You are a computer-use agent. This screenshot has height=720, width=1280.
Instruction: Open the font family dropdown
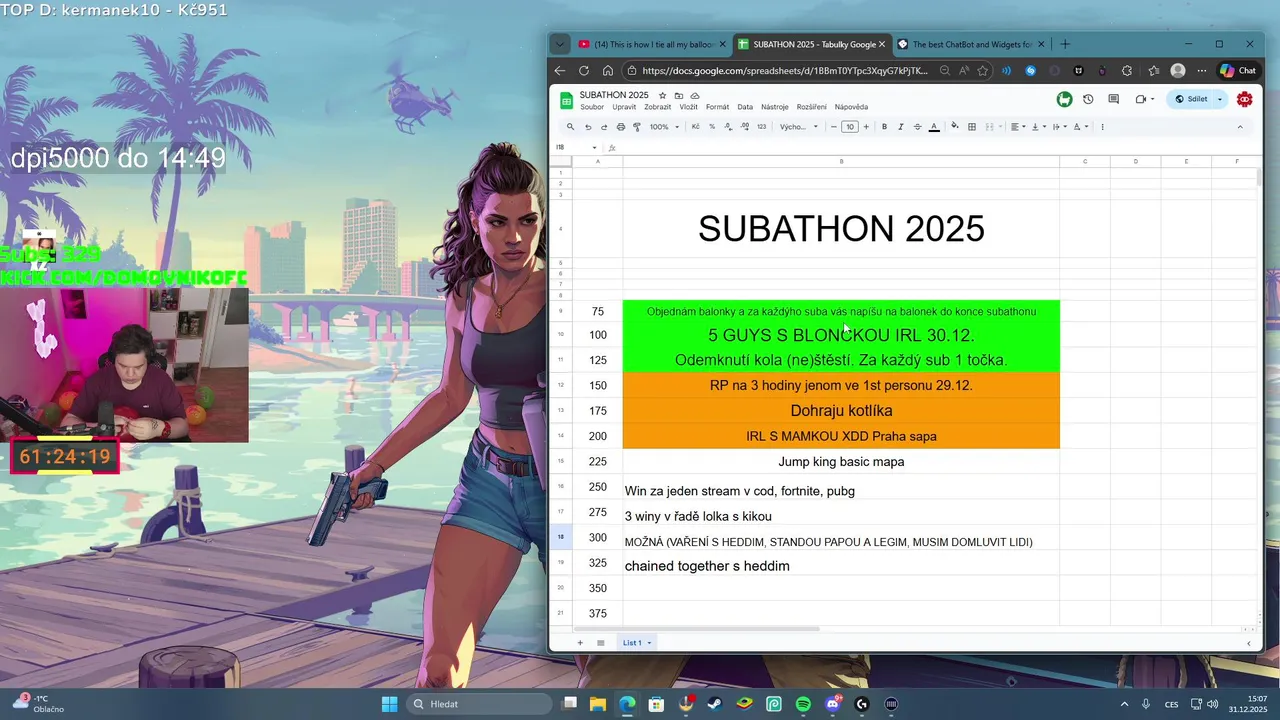coord(799,127)
